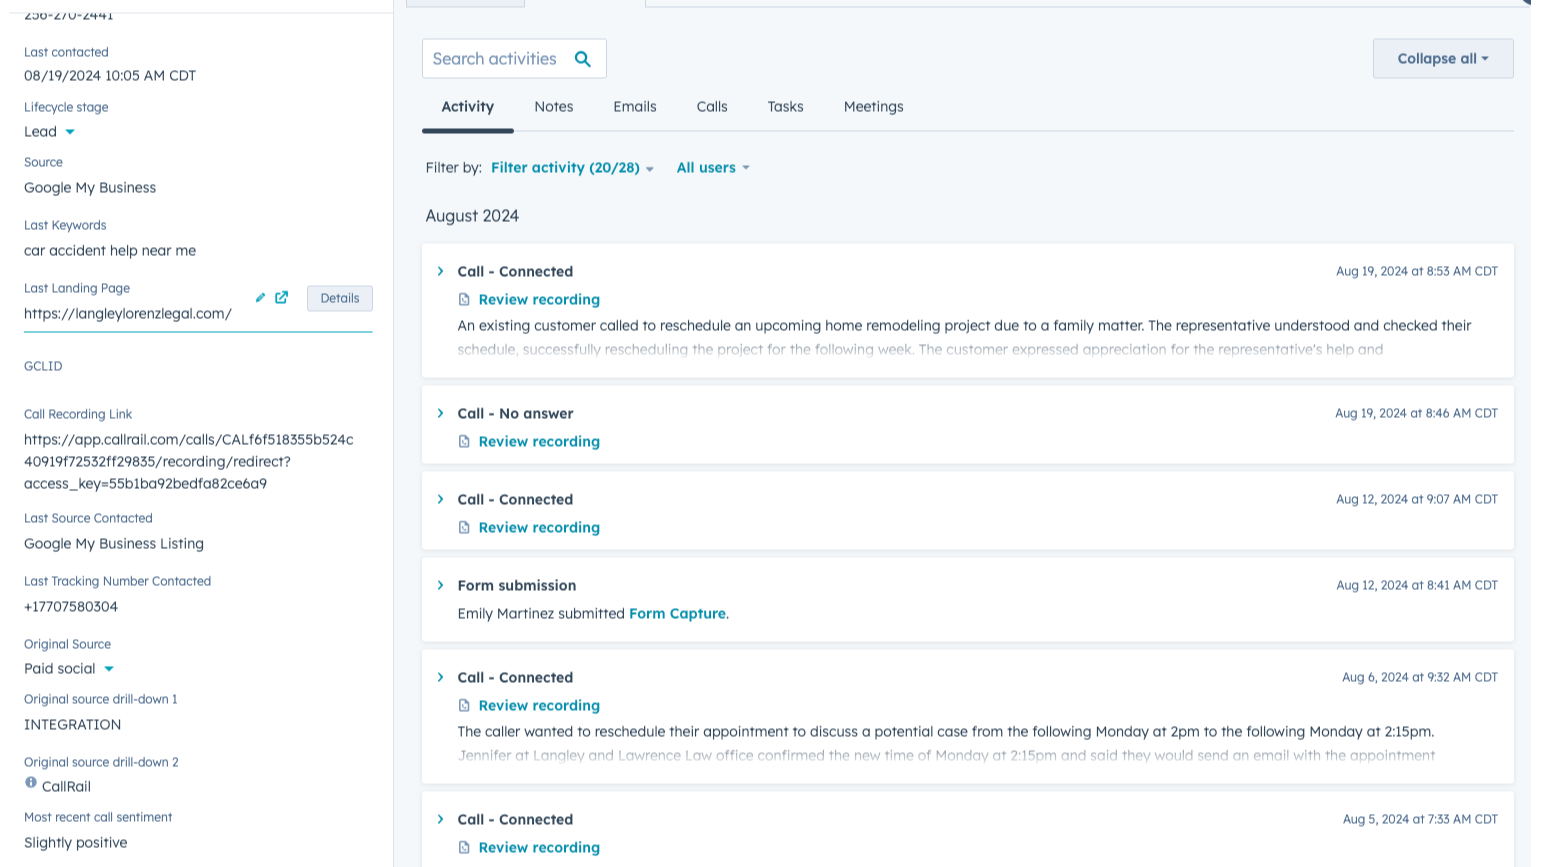Click recording icon on Aug 12 connected call
The width and height of the screenshot is (1542, 867).
tap(464, 528)
